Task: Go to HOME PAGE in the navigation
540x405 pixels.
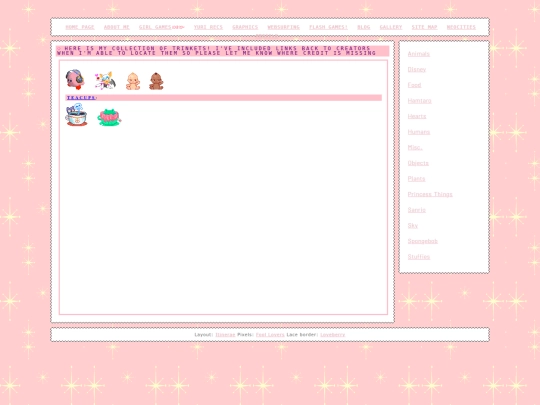Action: coord(80,27)
